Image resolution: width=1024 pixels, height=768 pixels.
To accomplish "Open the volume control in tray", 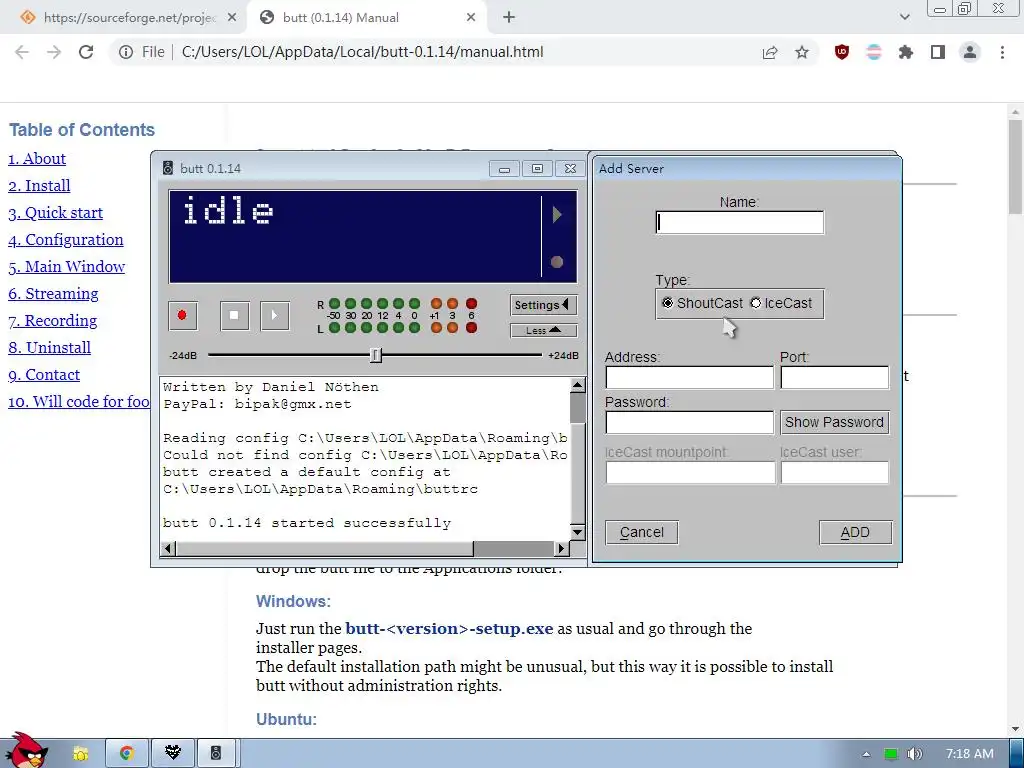I will click(915, 754).
